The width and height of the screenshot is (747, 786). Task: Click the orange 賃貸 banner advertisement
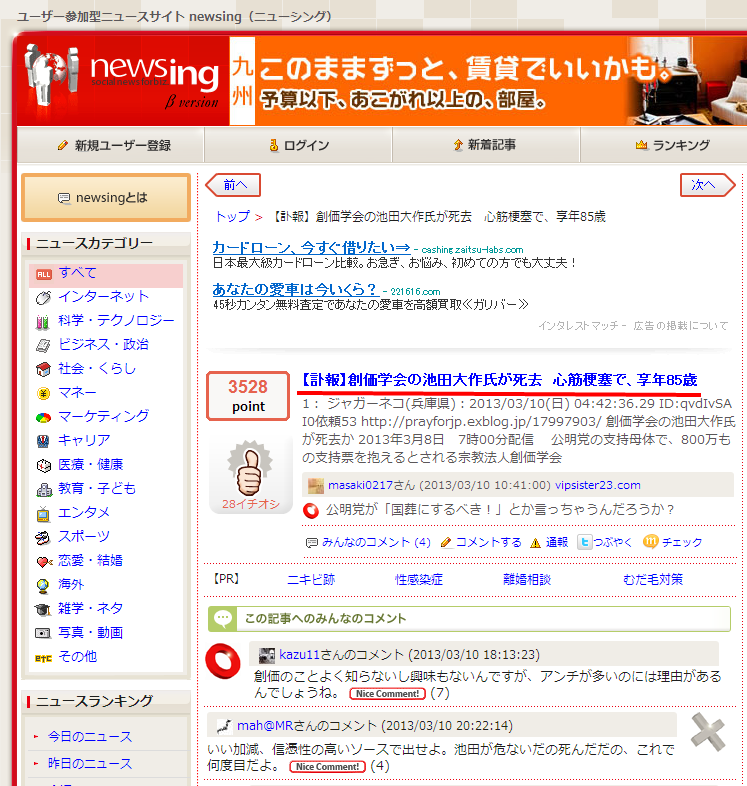[x=488, y=80]
